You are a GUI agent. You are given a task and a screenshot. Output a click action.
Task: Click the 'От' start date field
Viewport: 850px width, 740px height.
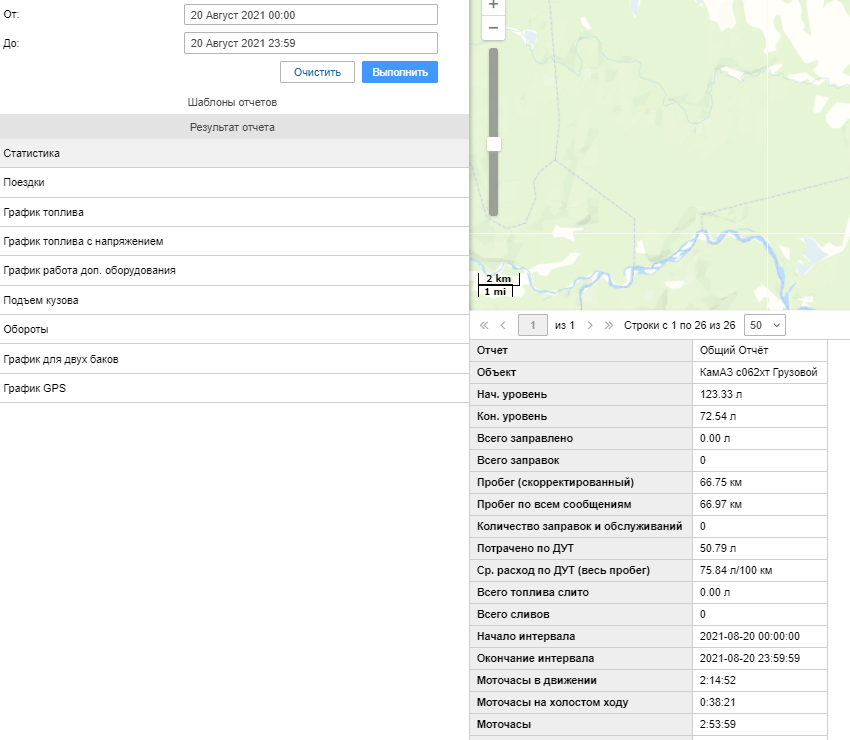311,15
